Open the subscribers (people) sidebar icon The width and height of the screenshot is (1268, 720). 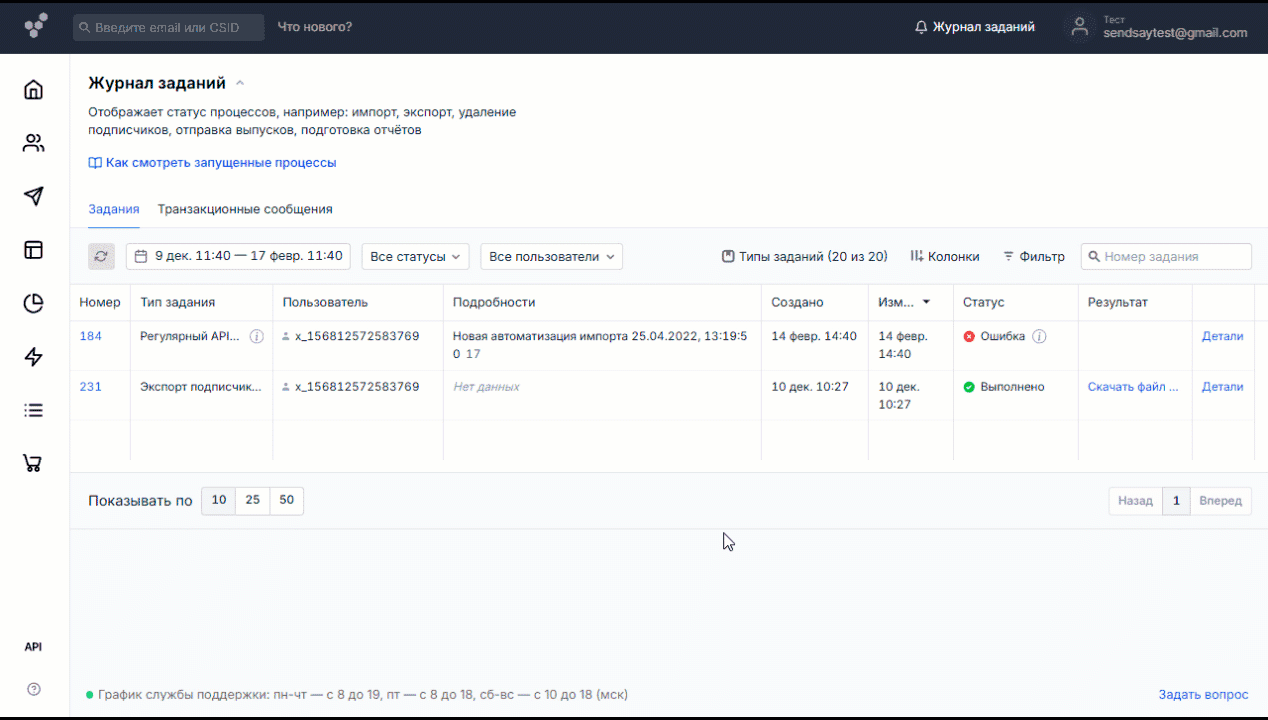(x=34, y=143)
